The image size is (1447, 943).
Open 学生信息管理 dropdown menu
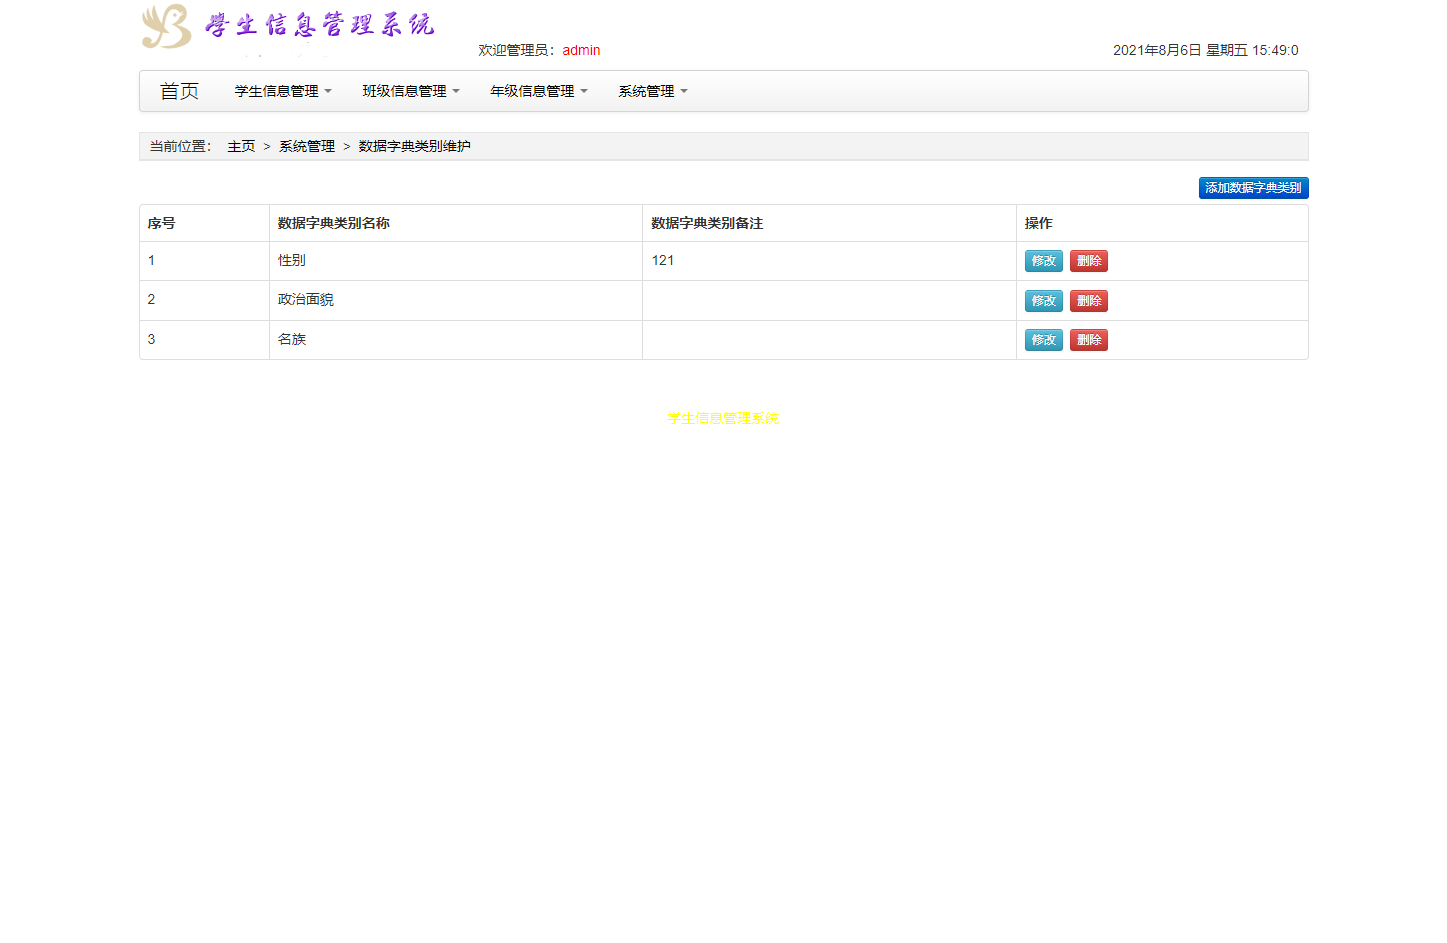283,91
